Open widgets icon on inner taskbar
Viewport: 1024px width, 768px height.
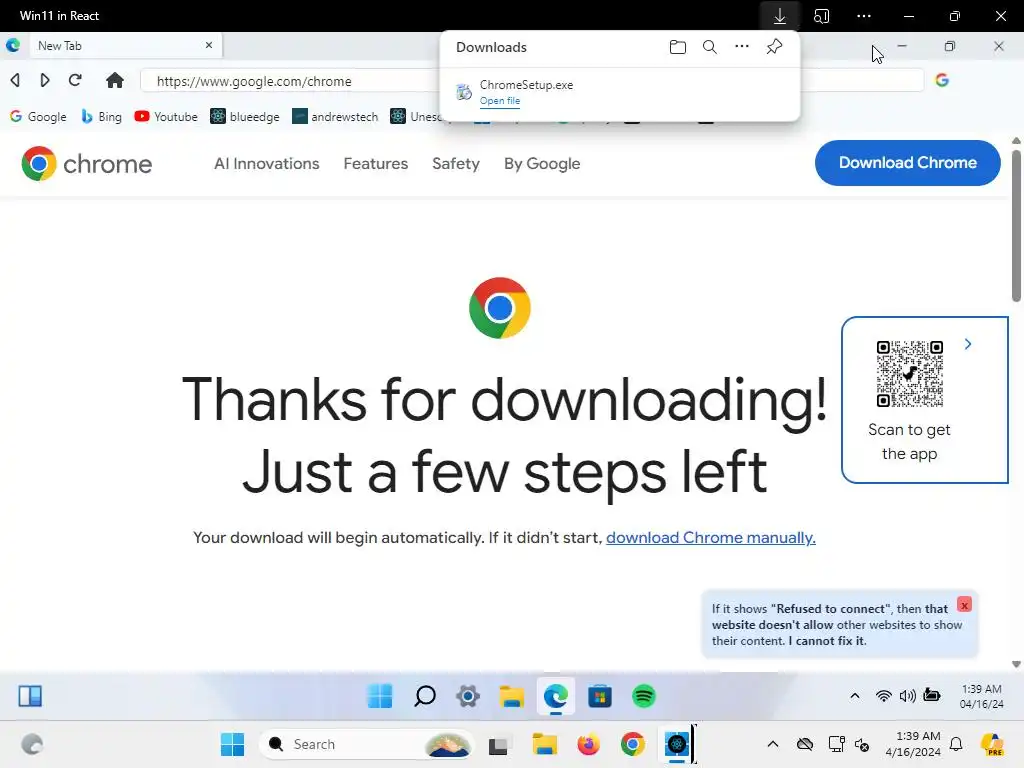(x=30, y=696)
